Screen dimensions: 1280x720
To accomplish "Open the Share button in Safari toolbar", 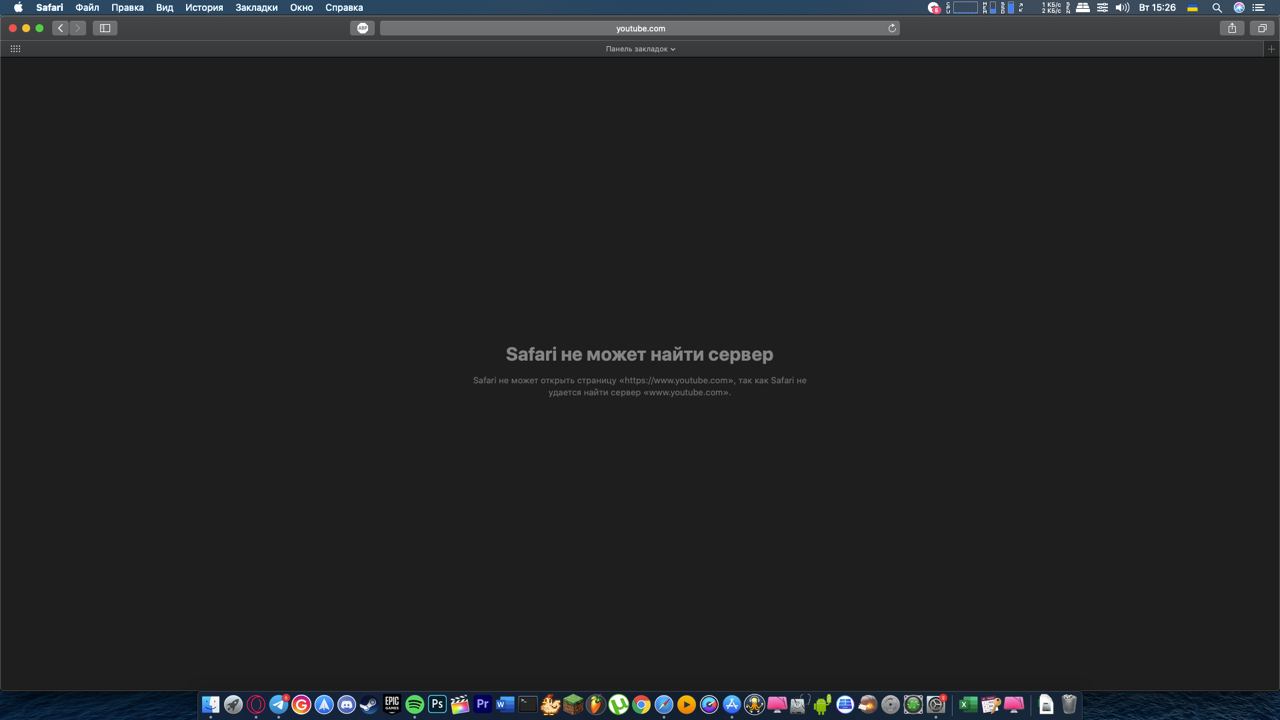I will 1232,28.
